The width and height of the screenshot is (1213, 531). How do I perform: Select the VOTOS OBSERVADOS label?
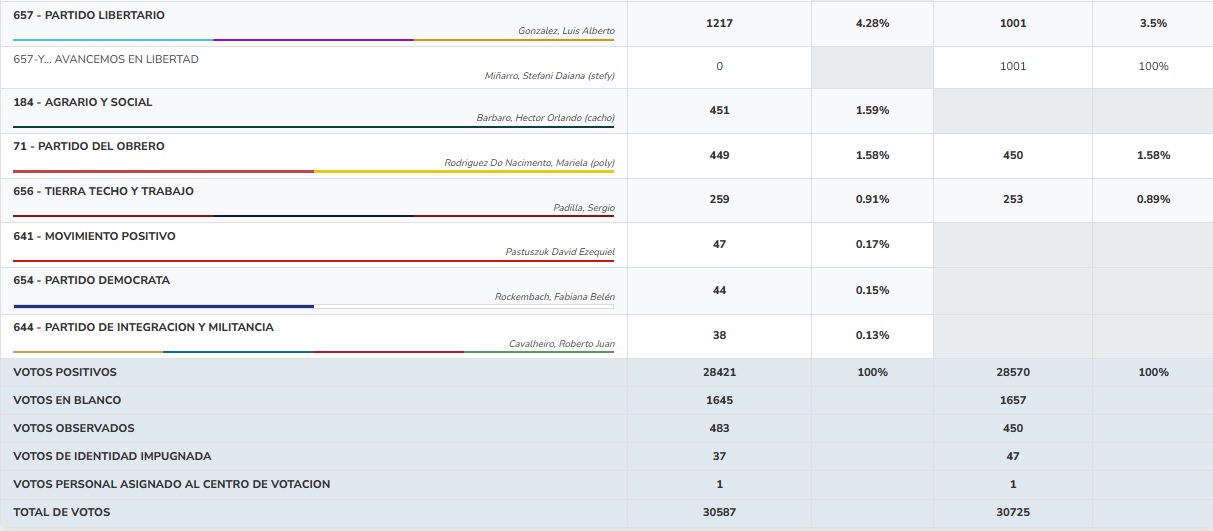click(72, 428)
